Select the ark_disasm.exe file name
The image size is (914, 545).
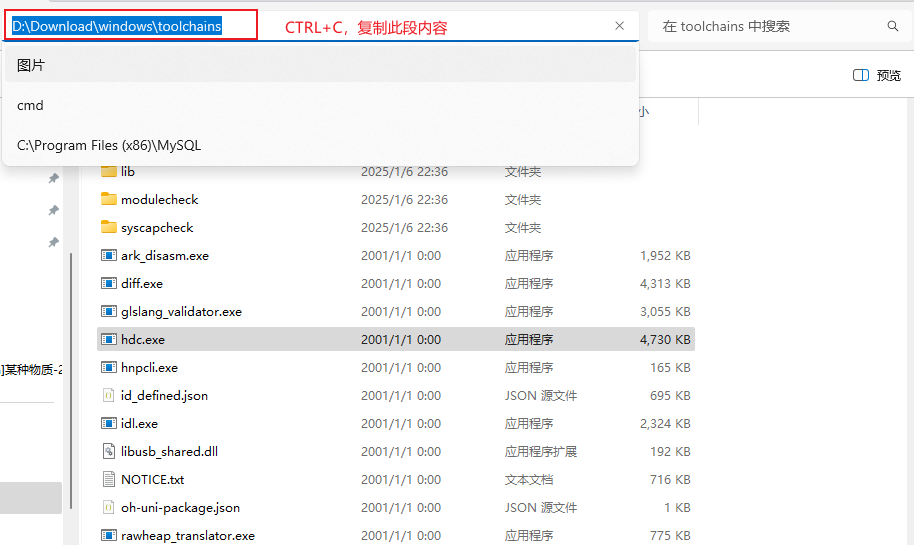coord(165,255)
